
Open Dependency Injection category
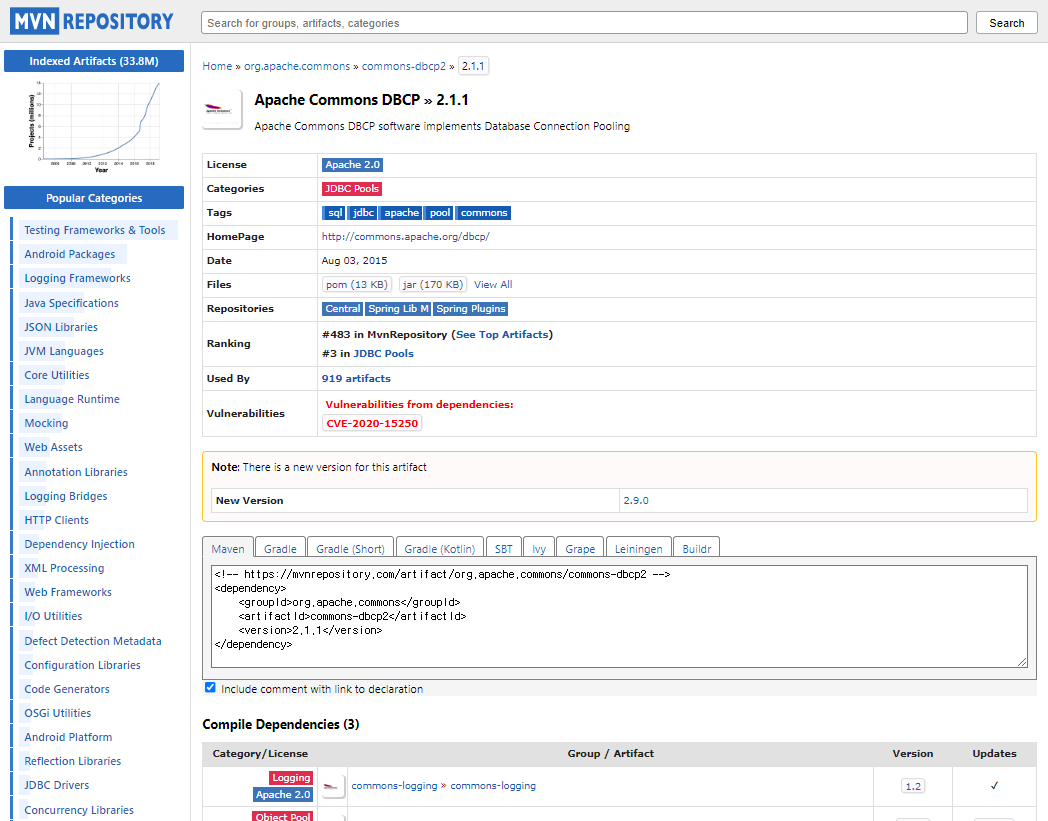pos(80,544)
